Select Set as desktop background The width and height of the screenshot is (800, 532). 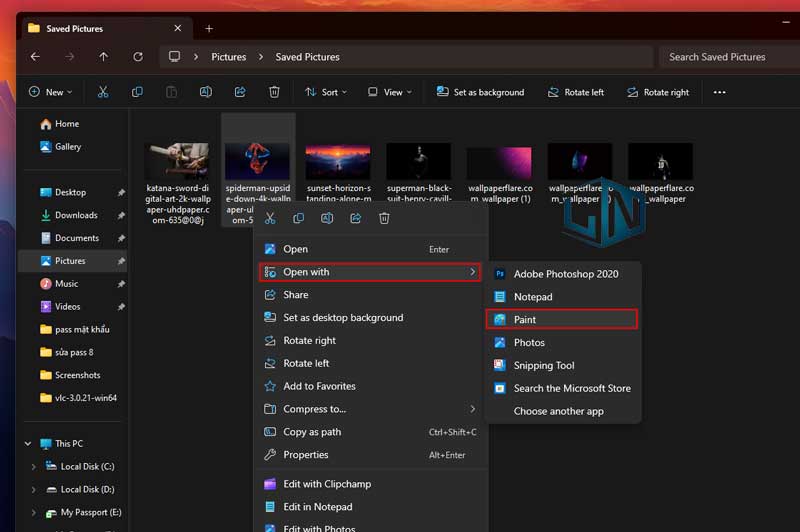tap(370, 317)
